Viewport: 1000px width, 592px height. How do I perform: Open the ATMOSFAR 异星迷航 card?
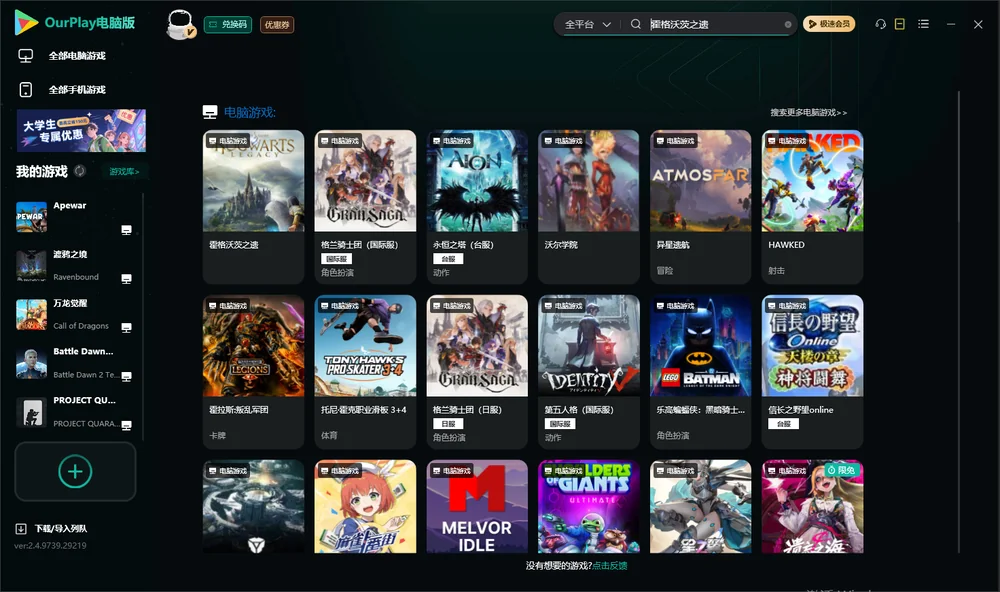tap(700, 207)
